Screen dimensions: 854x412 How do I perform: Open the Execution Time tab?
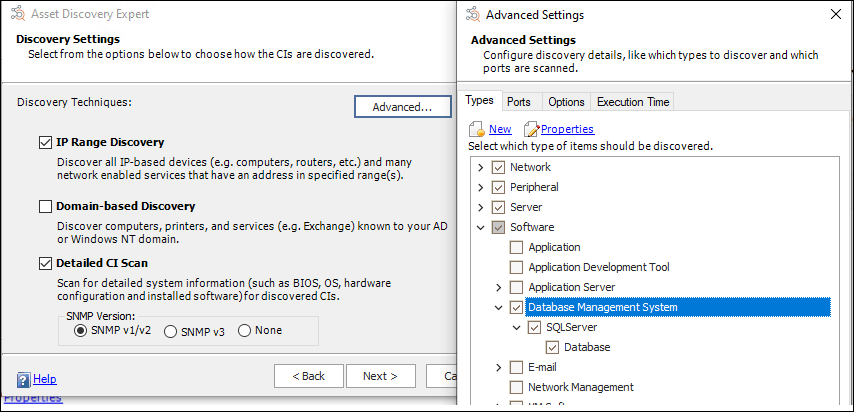(632, 102)
